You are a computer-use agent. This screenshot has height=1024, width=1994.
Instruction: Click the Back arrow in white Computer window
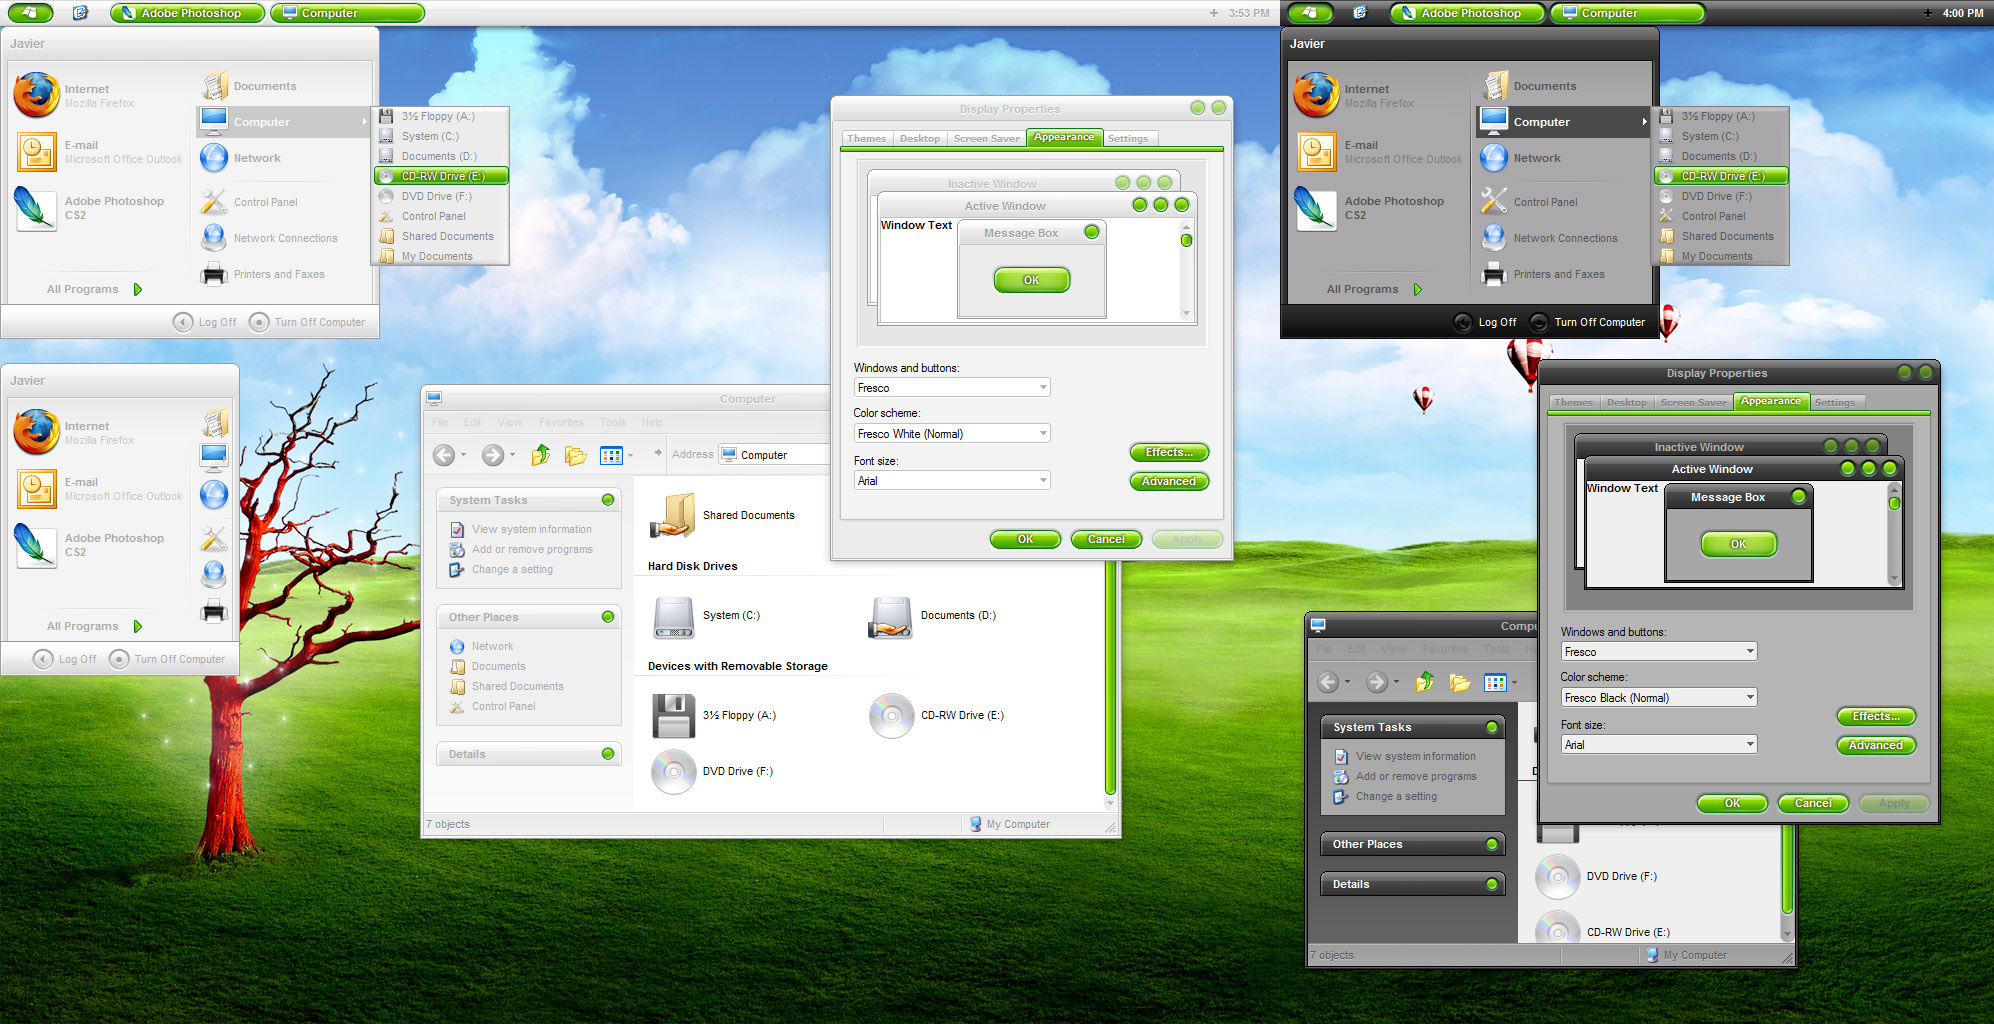coord(444,455)
